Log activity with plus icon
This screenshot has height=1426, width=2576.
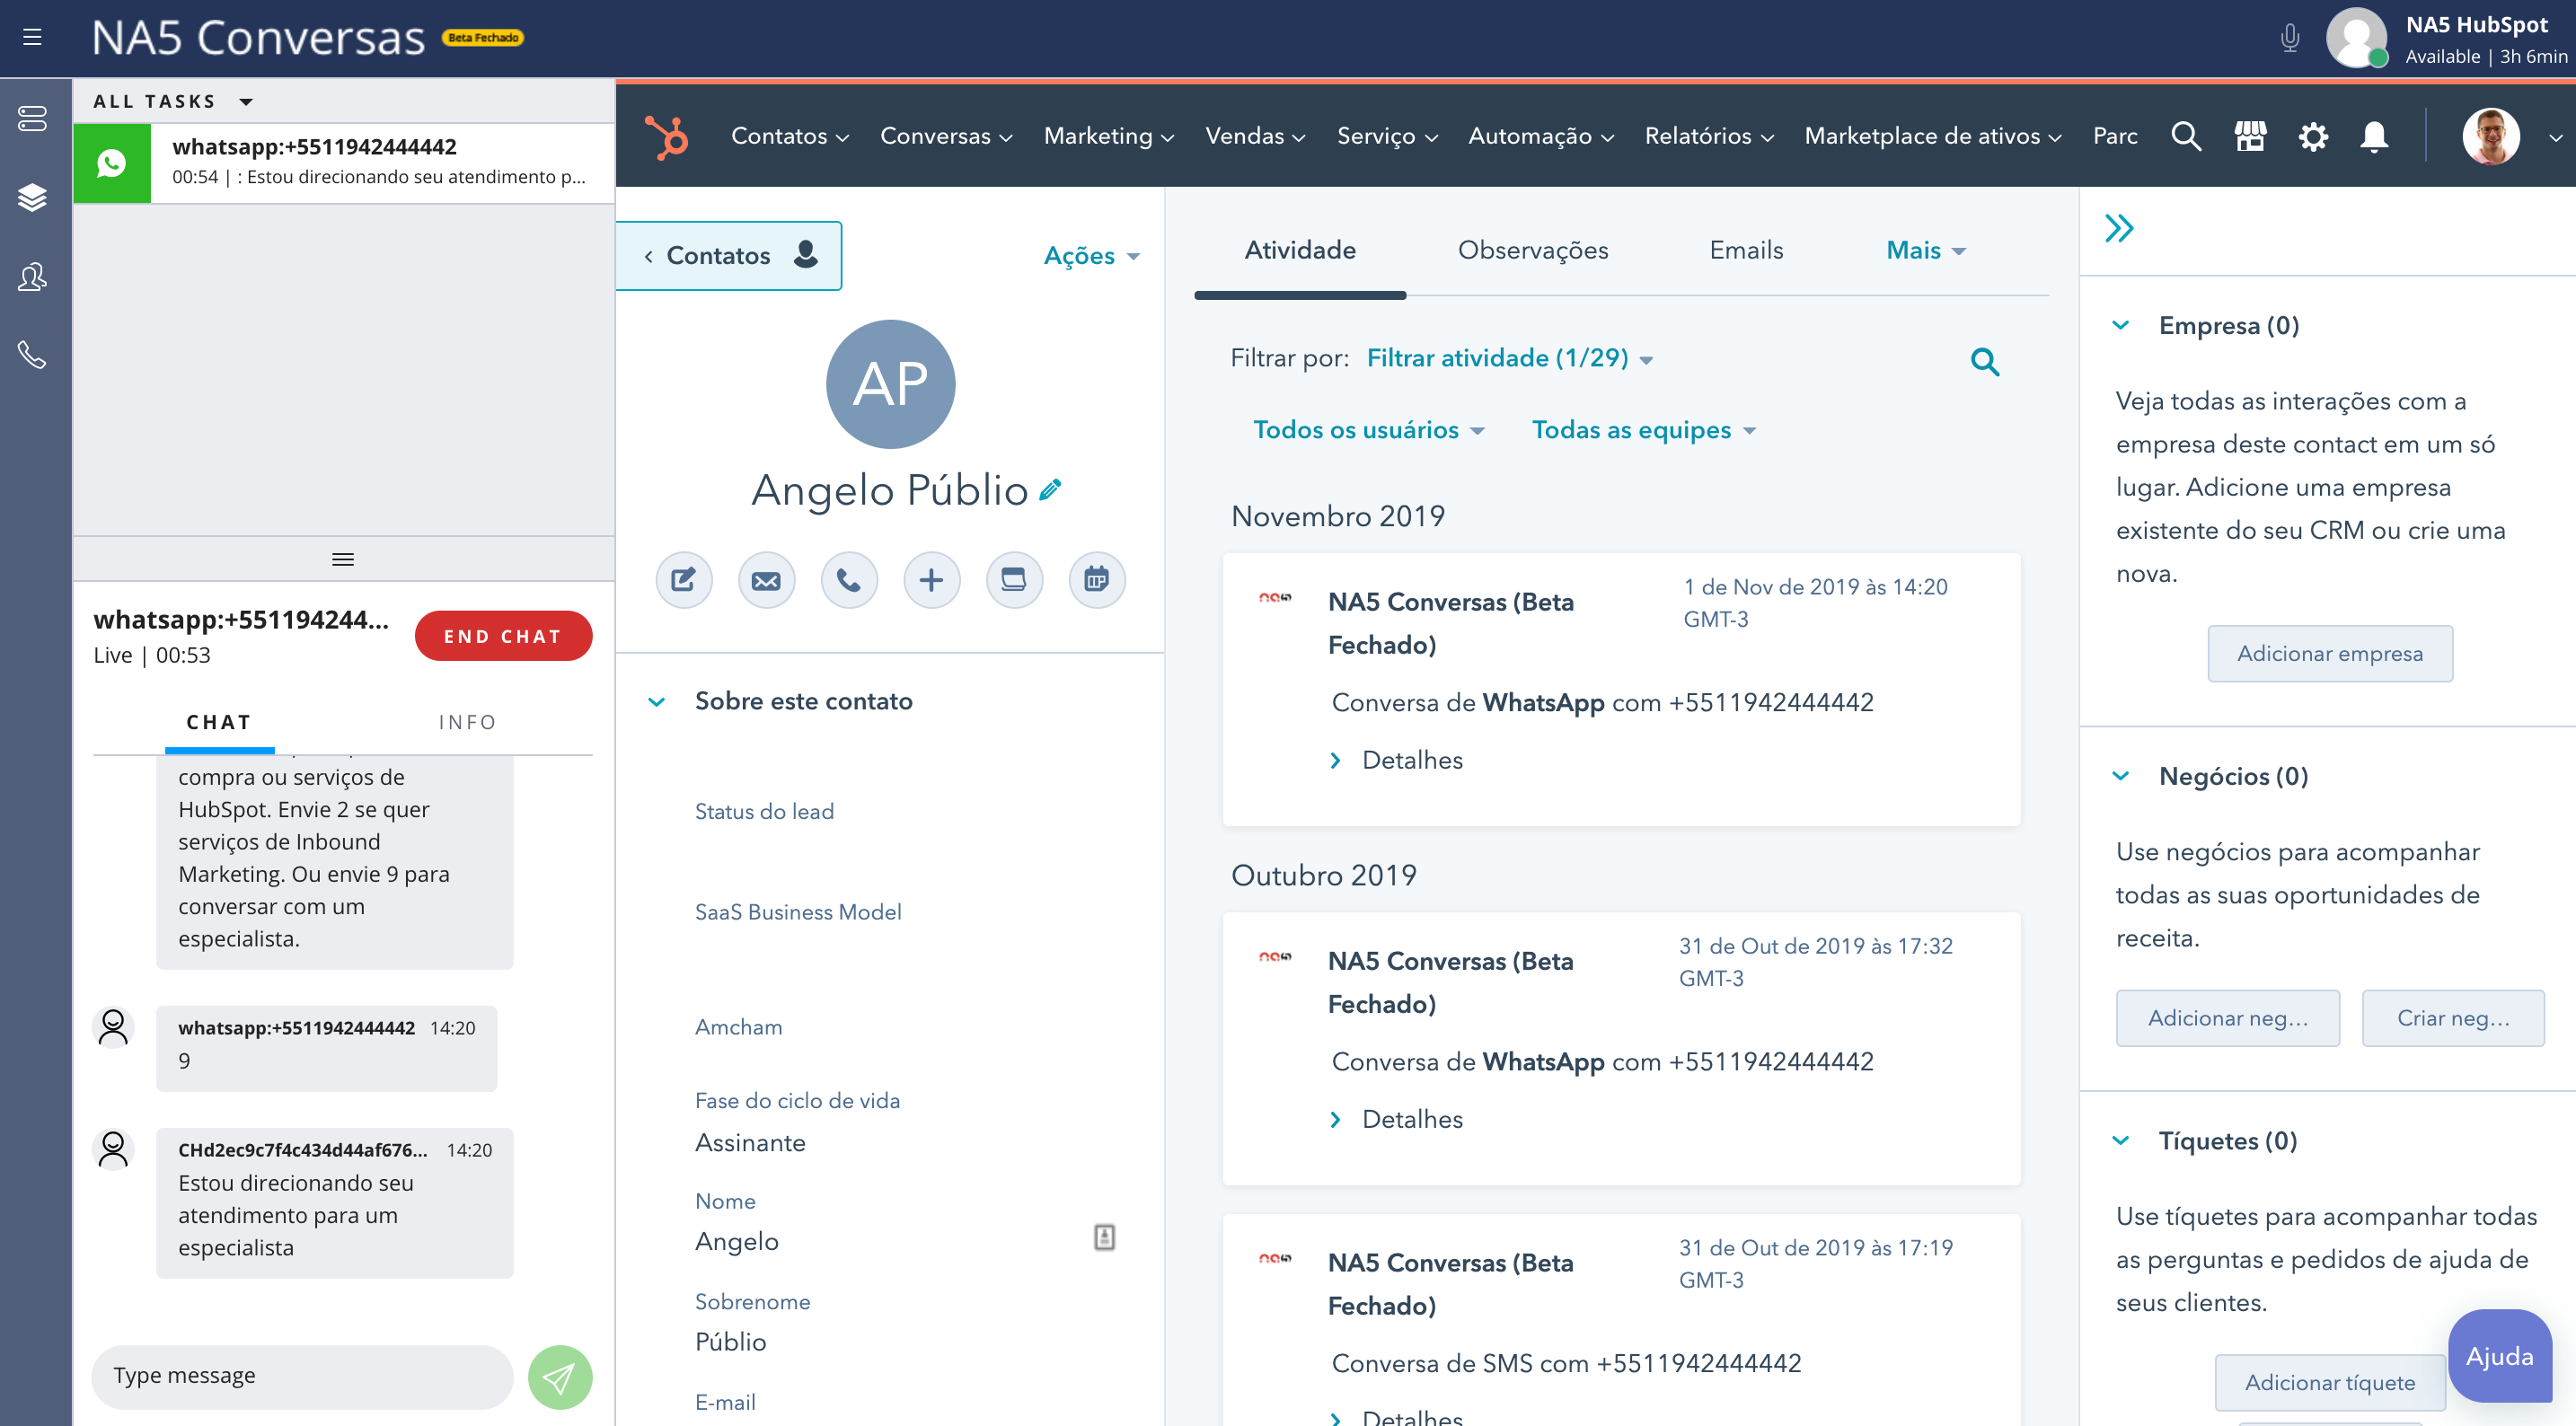(932, 580)
